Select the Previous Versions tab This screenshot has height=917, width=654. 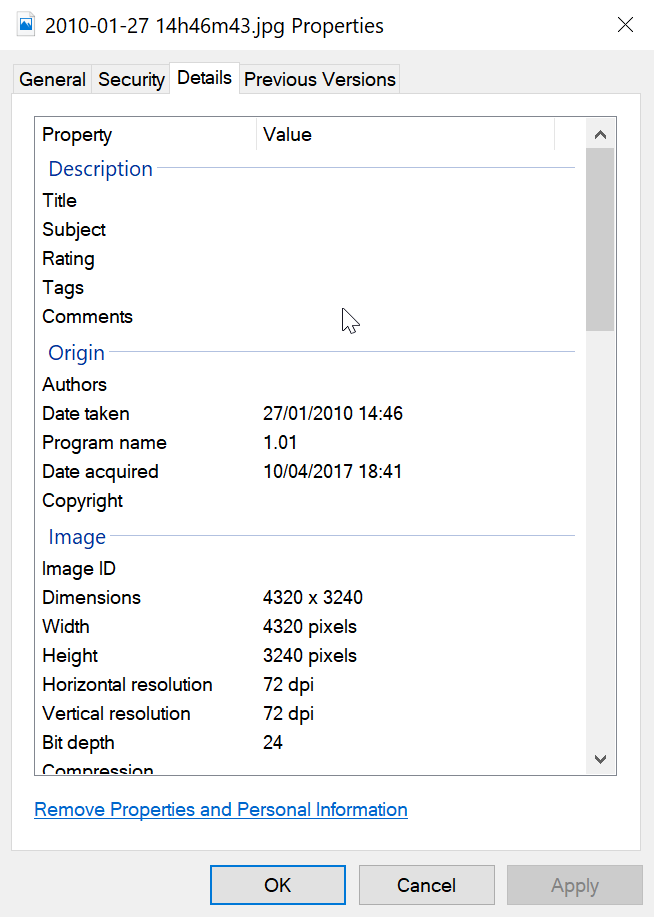point(319,79)
